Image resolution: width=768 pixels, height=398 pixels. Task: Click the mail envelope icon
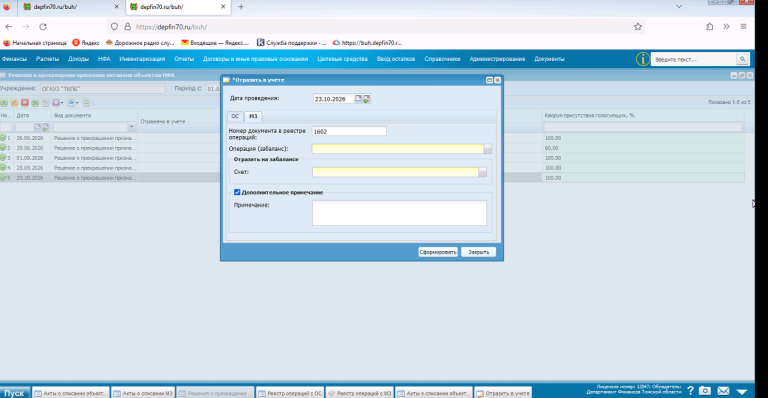(x=723, y=391)
